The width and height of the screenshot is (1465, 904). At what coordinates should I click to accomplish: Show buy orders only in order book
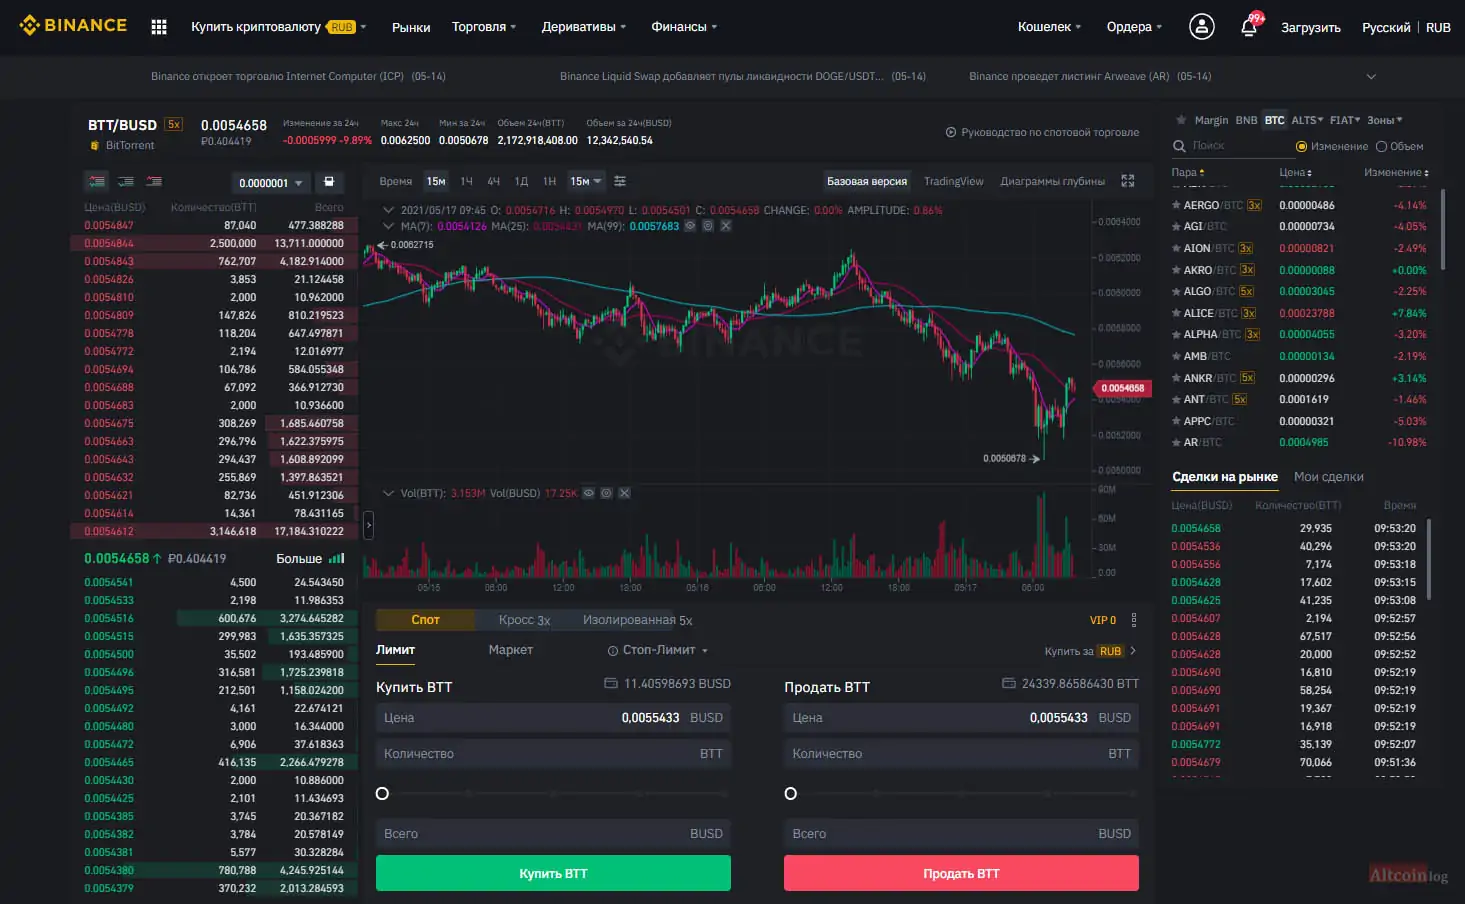tap(126, 182)
